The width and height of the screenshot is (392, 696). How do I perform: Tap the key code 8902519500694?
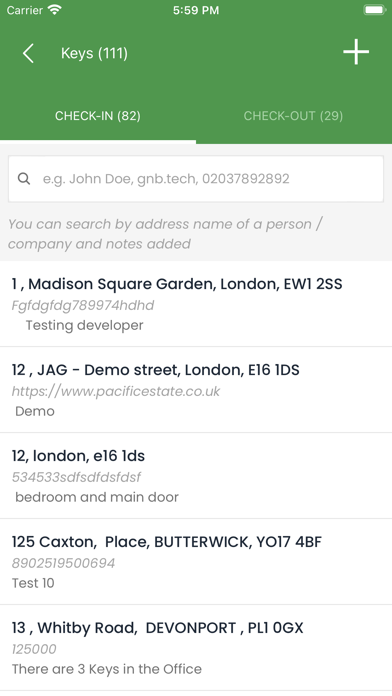[x=63, y=563]
